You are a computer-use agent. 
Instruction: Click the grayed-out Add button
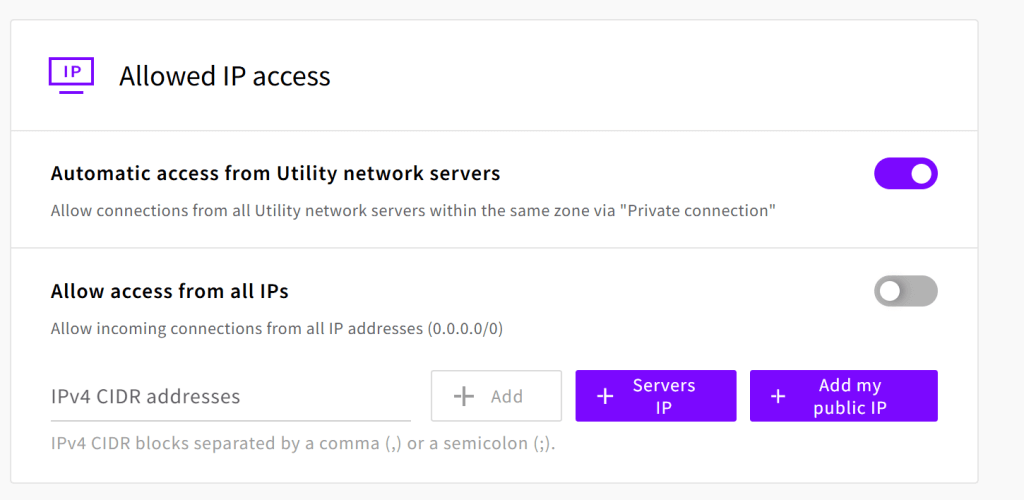496,396
